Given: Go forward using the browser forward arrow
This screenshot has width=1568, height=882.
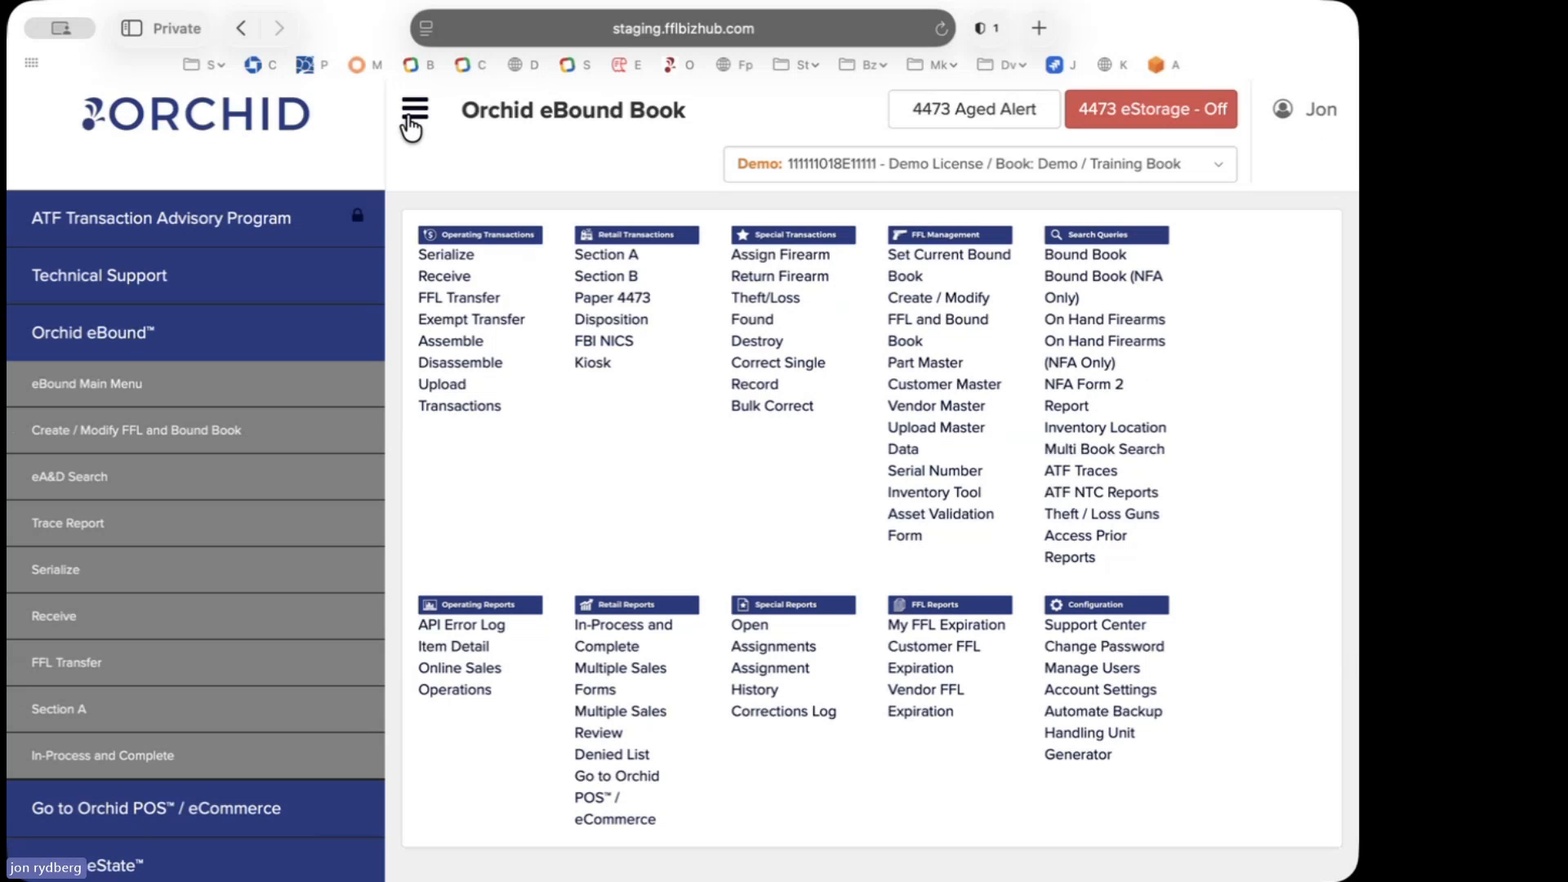Looking at the screenshot, I should 279,28.
